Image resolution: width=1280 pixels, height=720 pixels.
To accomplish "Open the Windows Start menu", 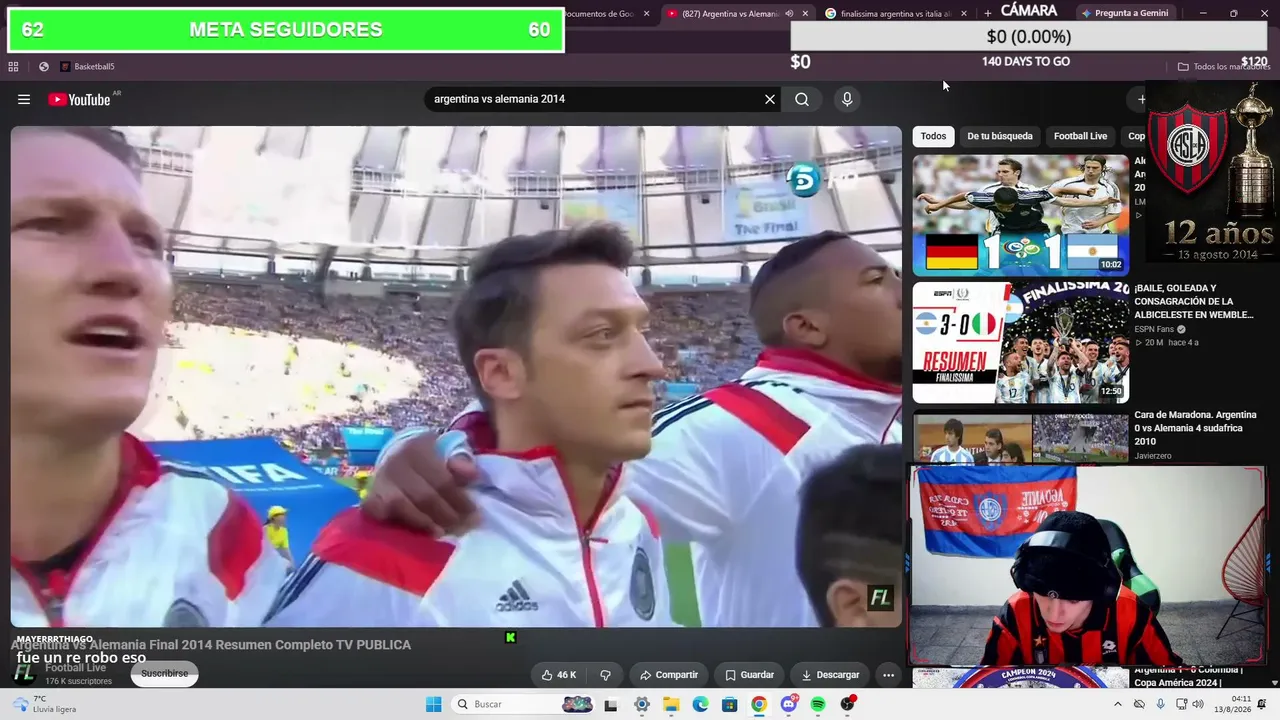I will coord(433,704).
